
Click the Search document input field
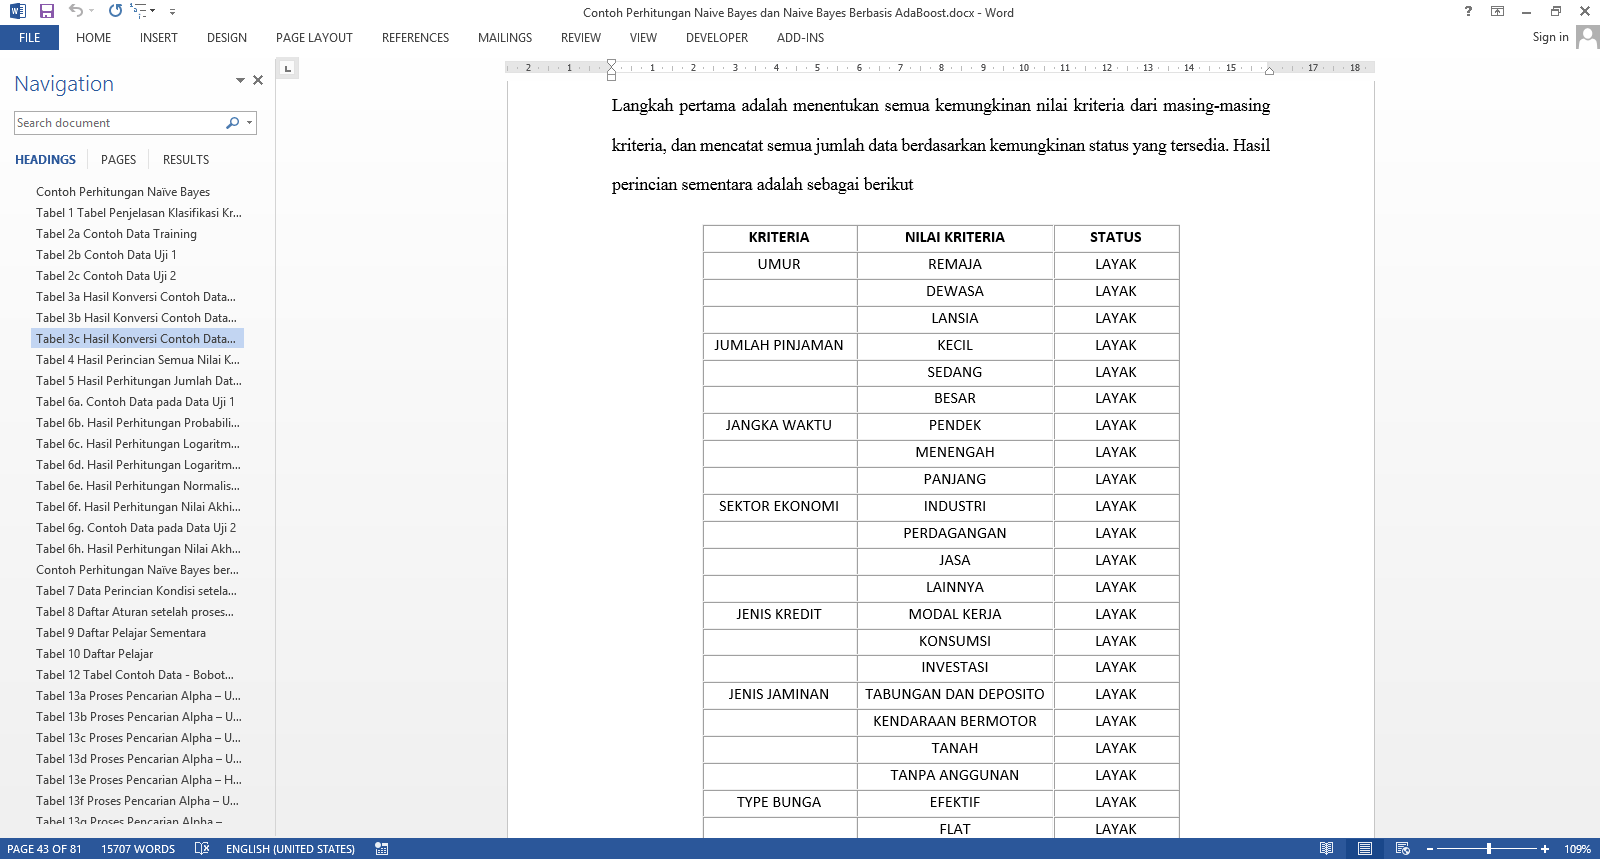(x=118, y=123)
